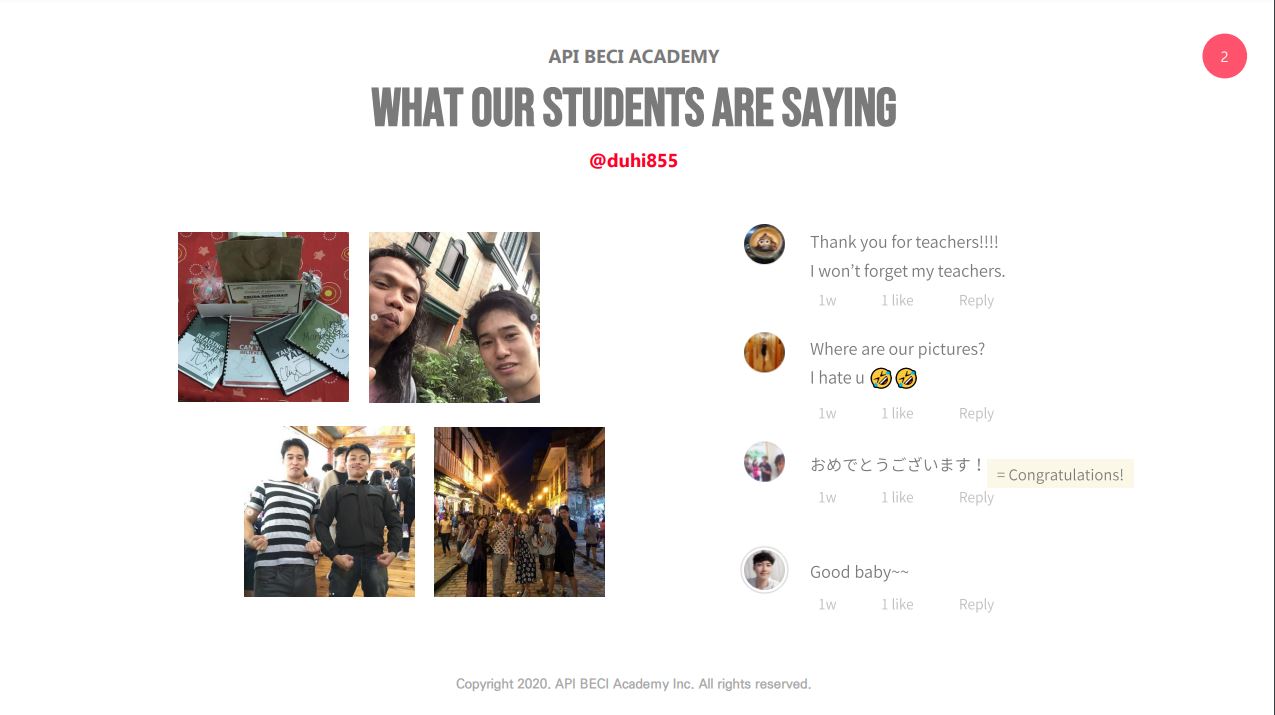
Task: Click avatar beside 'Where are our pictures?' comment
Action: pyautogui.click(x=764, y=352)
